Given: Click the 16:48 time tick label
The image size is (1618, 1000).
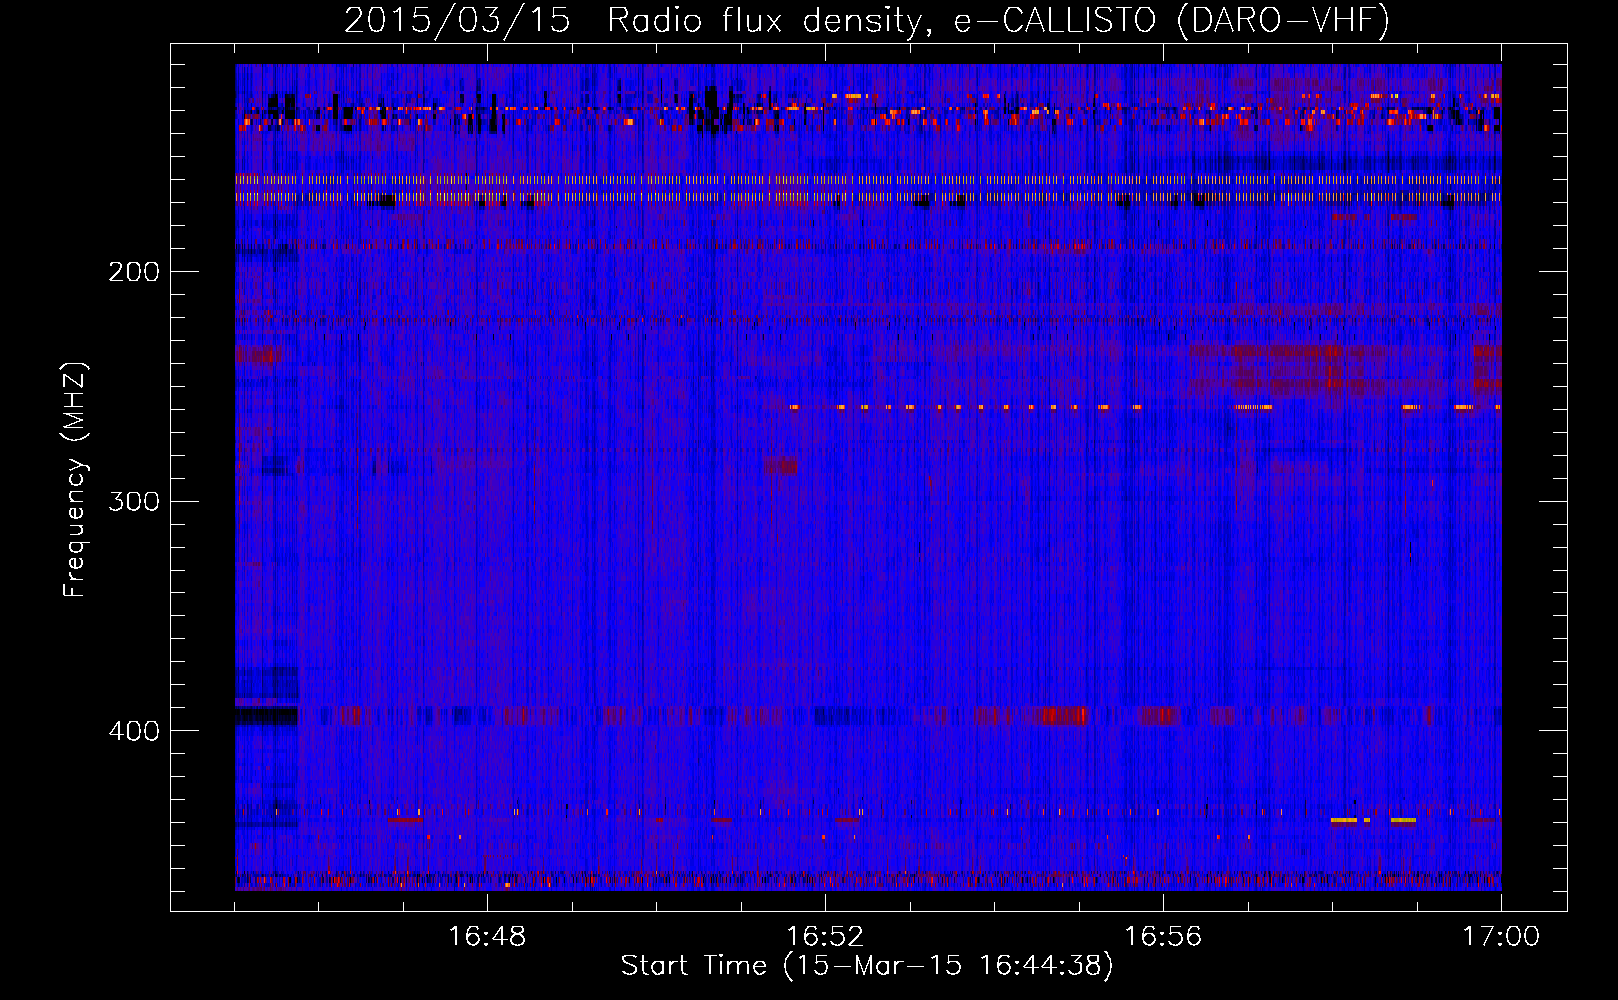Looking at the screenshot, I should 487,936.
